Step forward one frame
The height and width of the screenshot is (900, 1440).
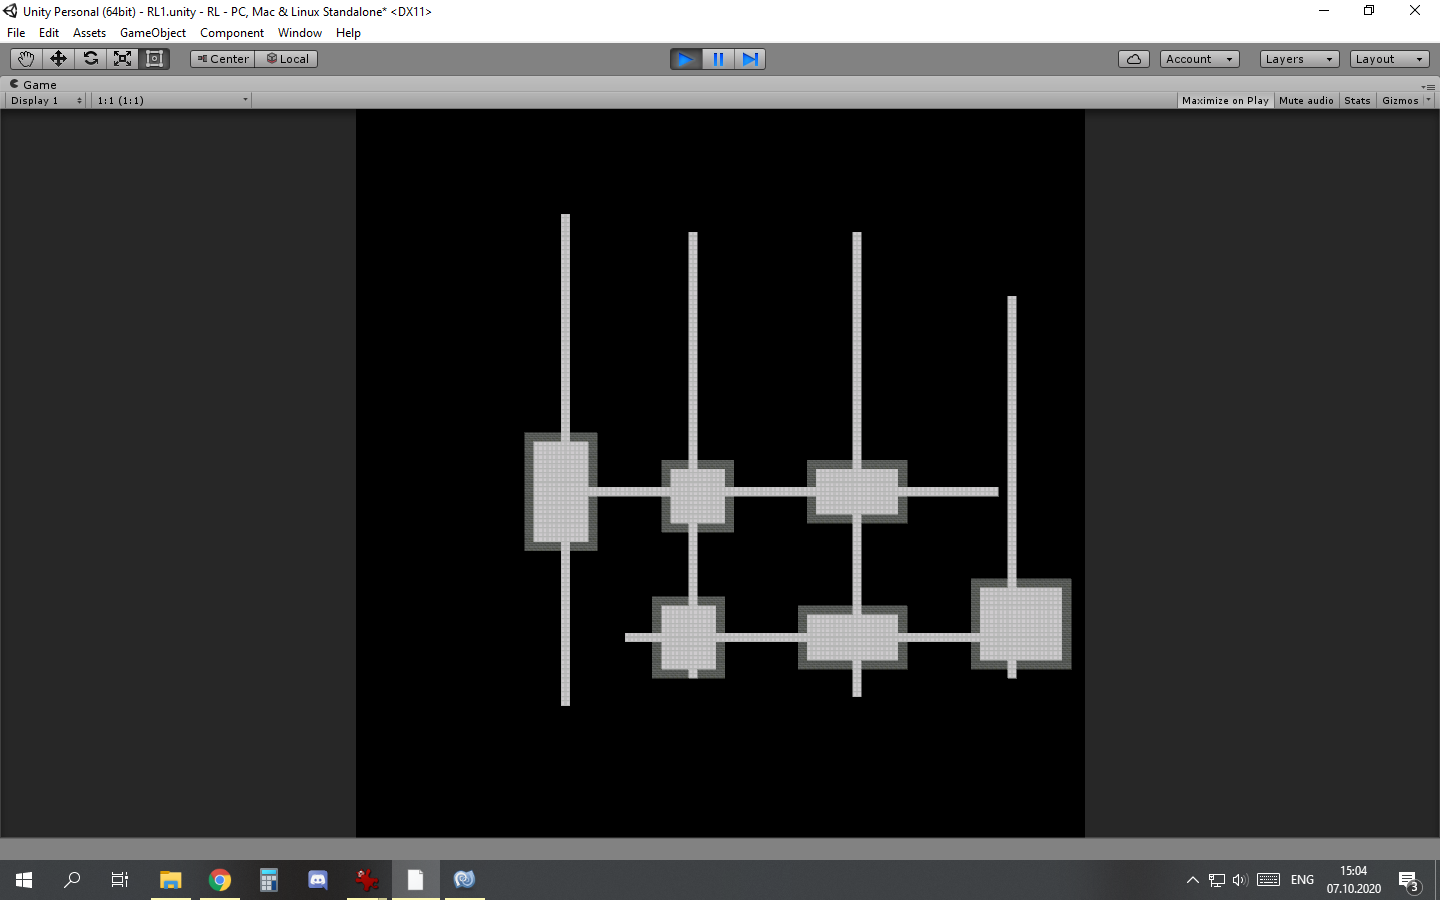750,59
